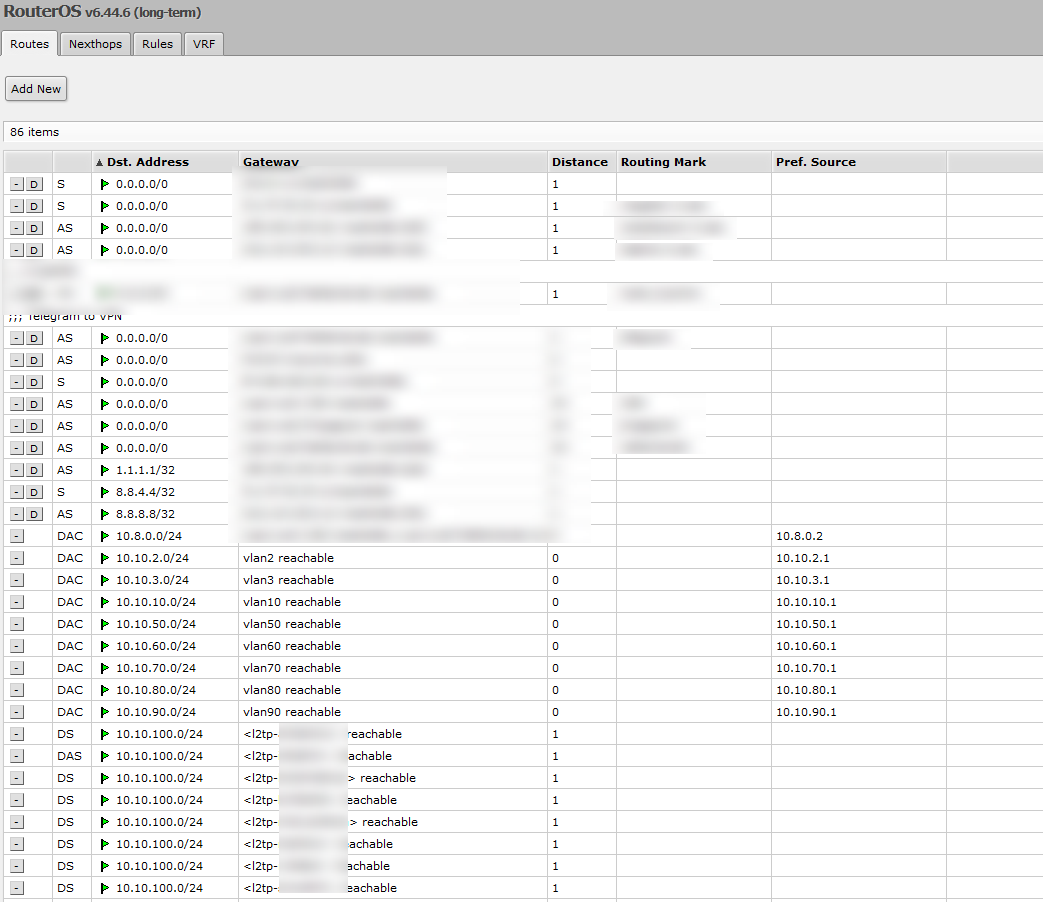
Task: Click minus button for the 10.10.90.0/24 route
Action: point(17,712)
